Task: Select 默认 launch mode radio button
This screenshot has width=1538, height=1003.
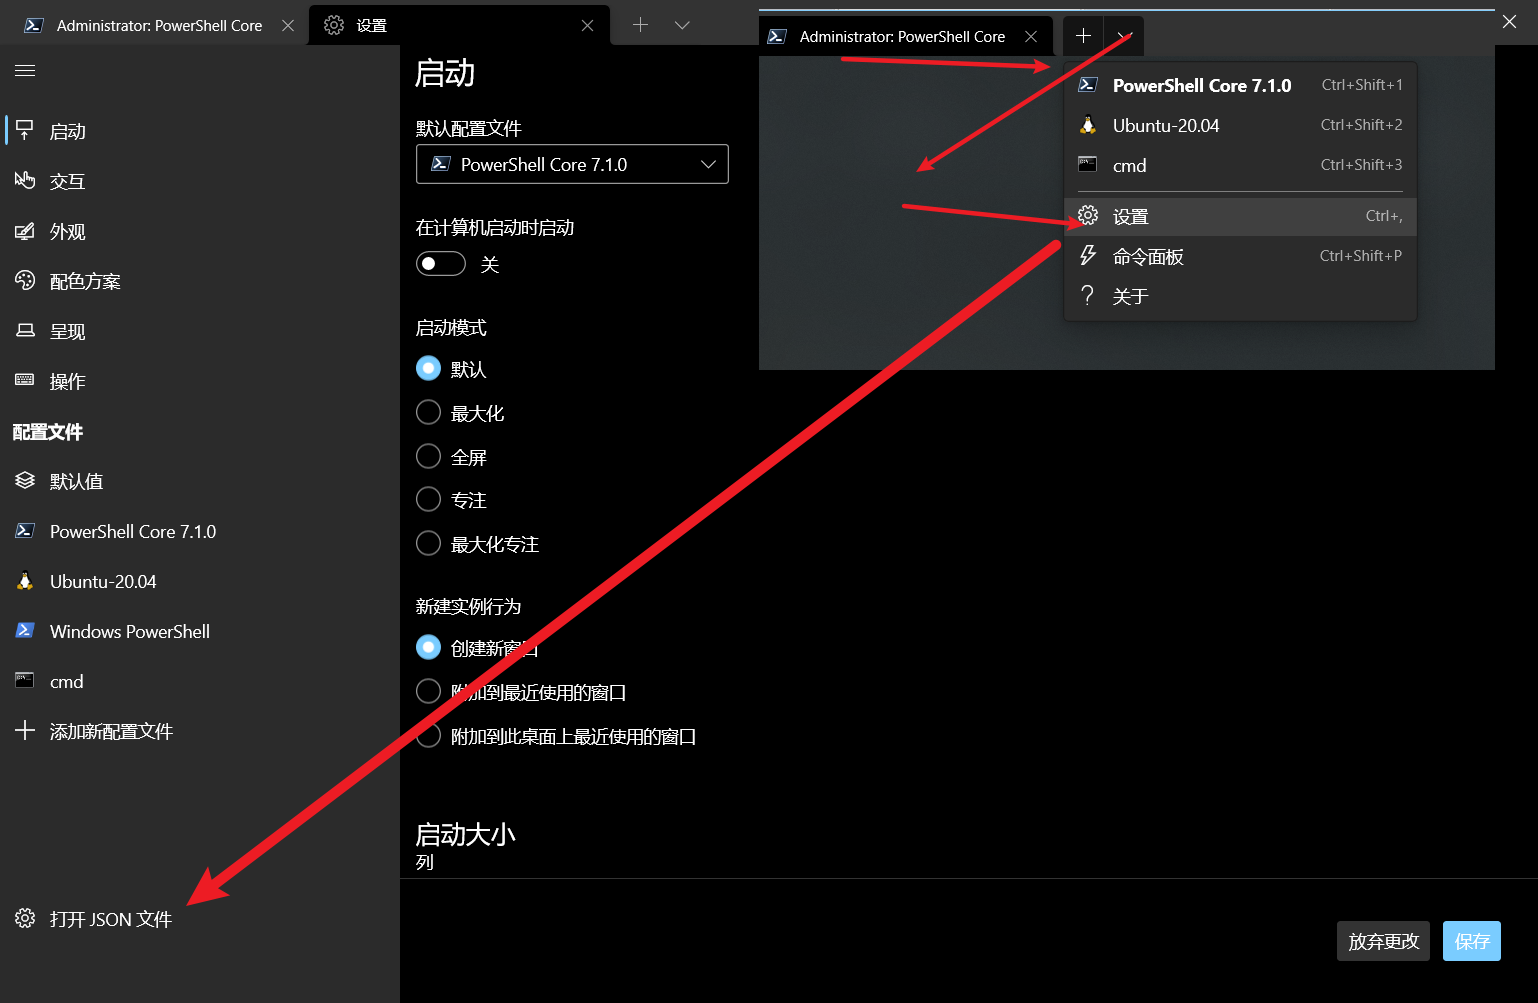Action: coord(428,368)
